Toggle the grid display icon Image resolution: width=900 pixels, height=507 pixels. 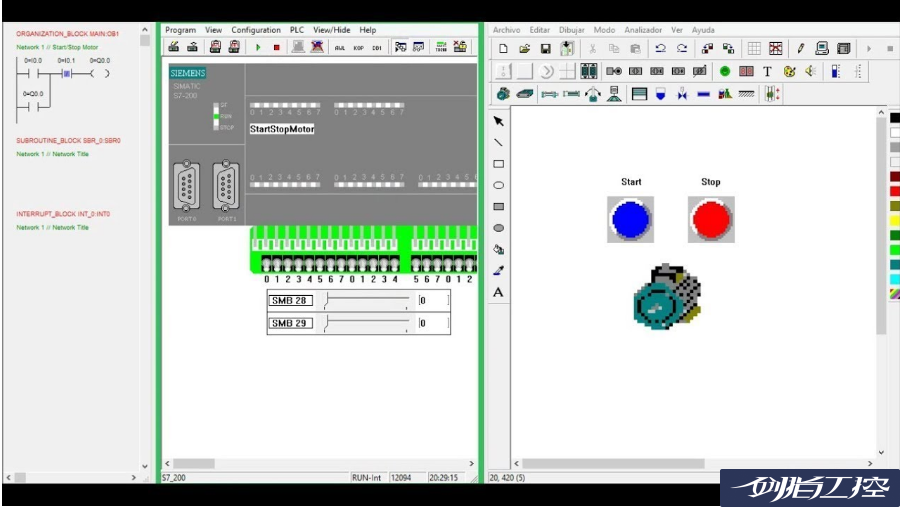click(x=754, y=48)
